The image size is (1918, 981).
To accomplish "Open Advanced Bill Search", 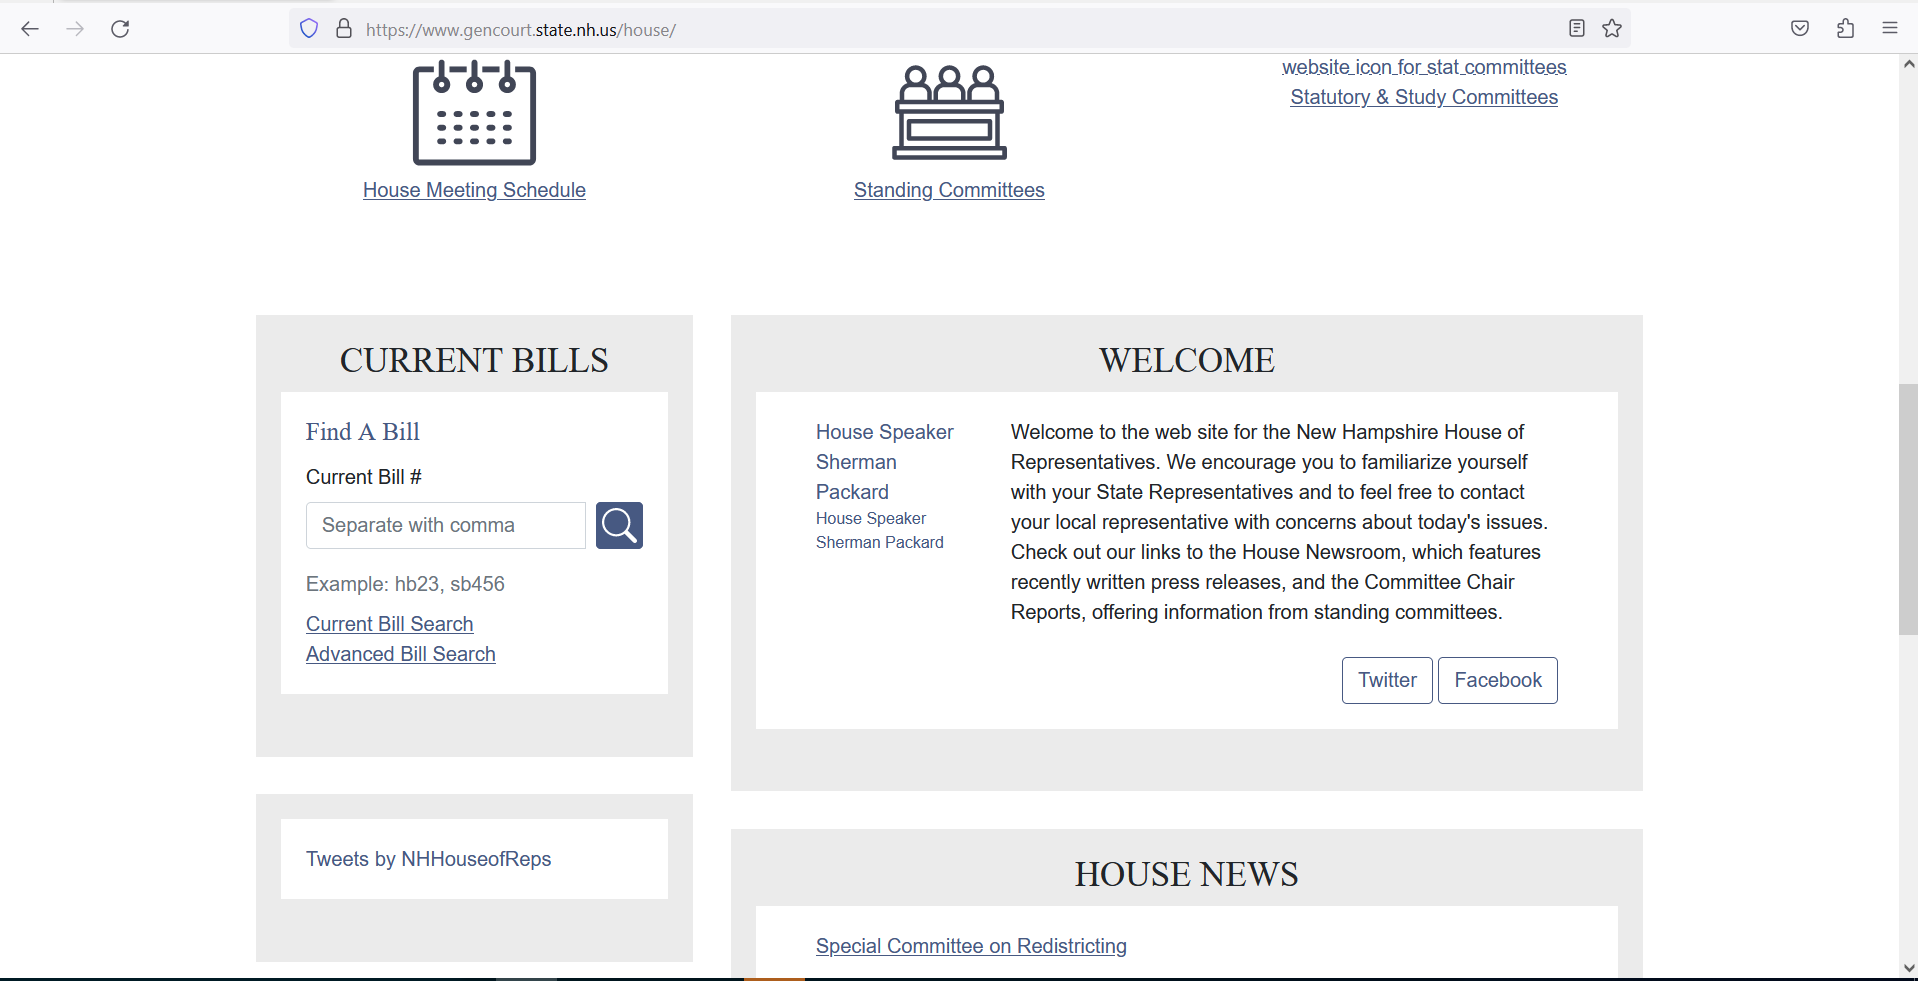I will 400,654.
